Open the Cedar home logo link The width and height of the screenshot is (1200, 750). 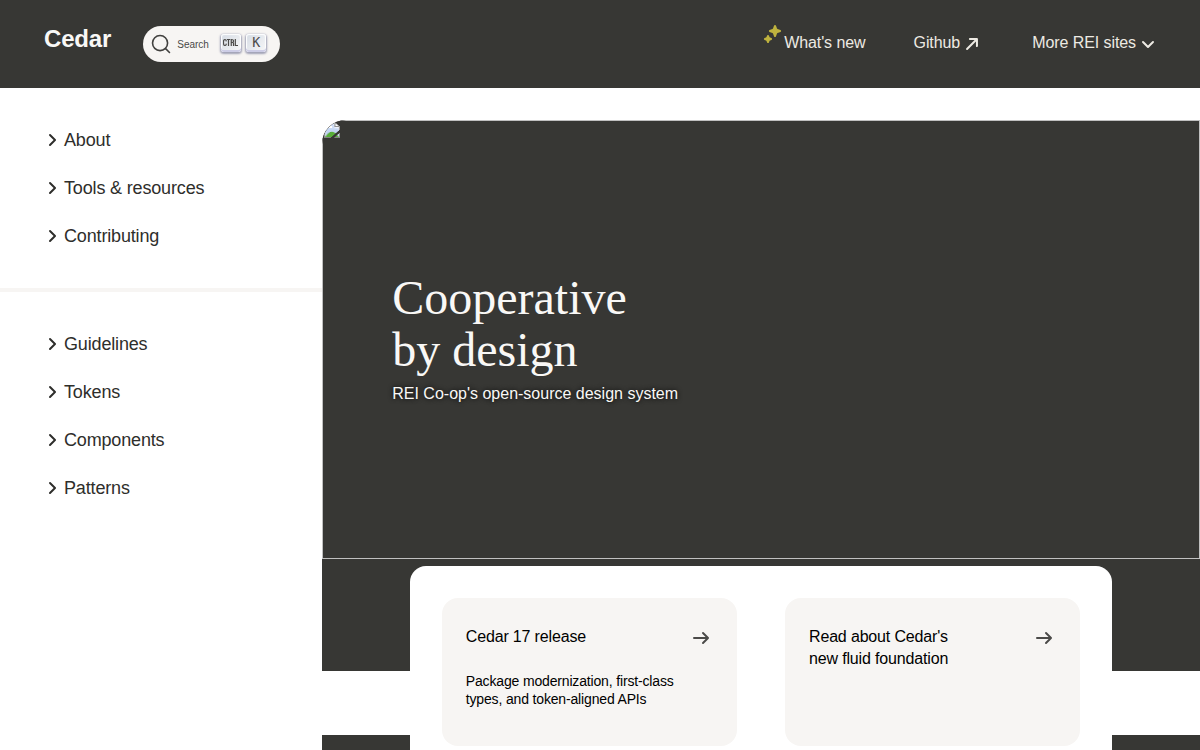77,39
